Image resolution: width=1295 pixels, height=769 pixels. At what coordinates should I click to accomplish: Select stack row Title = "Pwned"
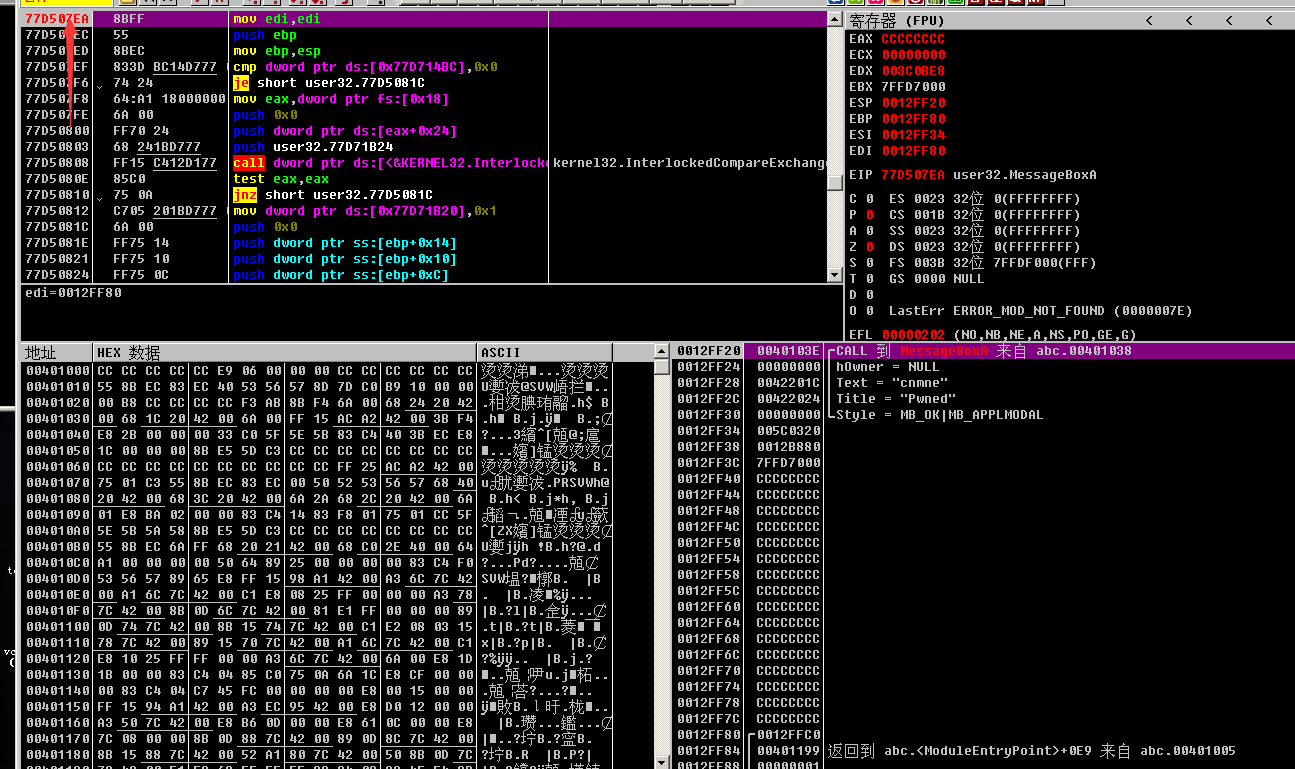coord(895,399)
